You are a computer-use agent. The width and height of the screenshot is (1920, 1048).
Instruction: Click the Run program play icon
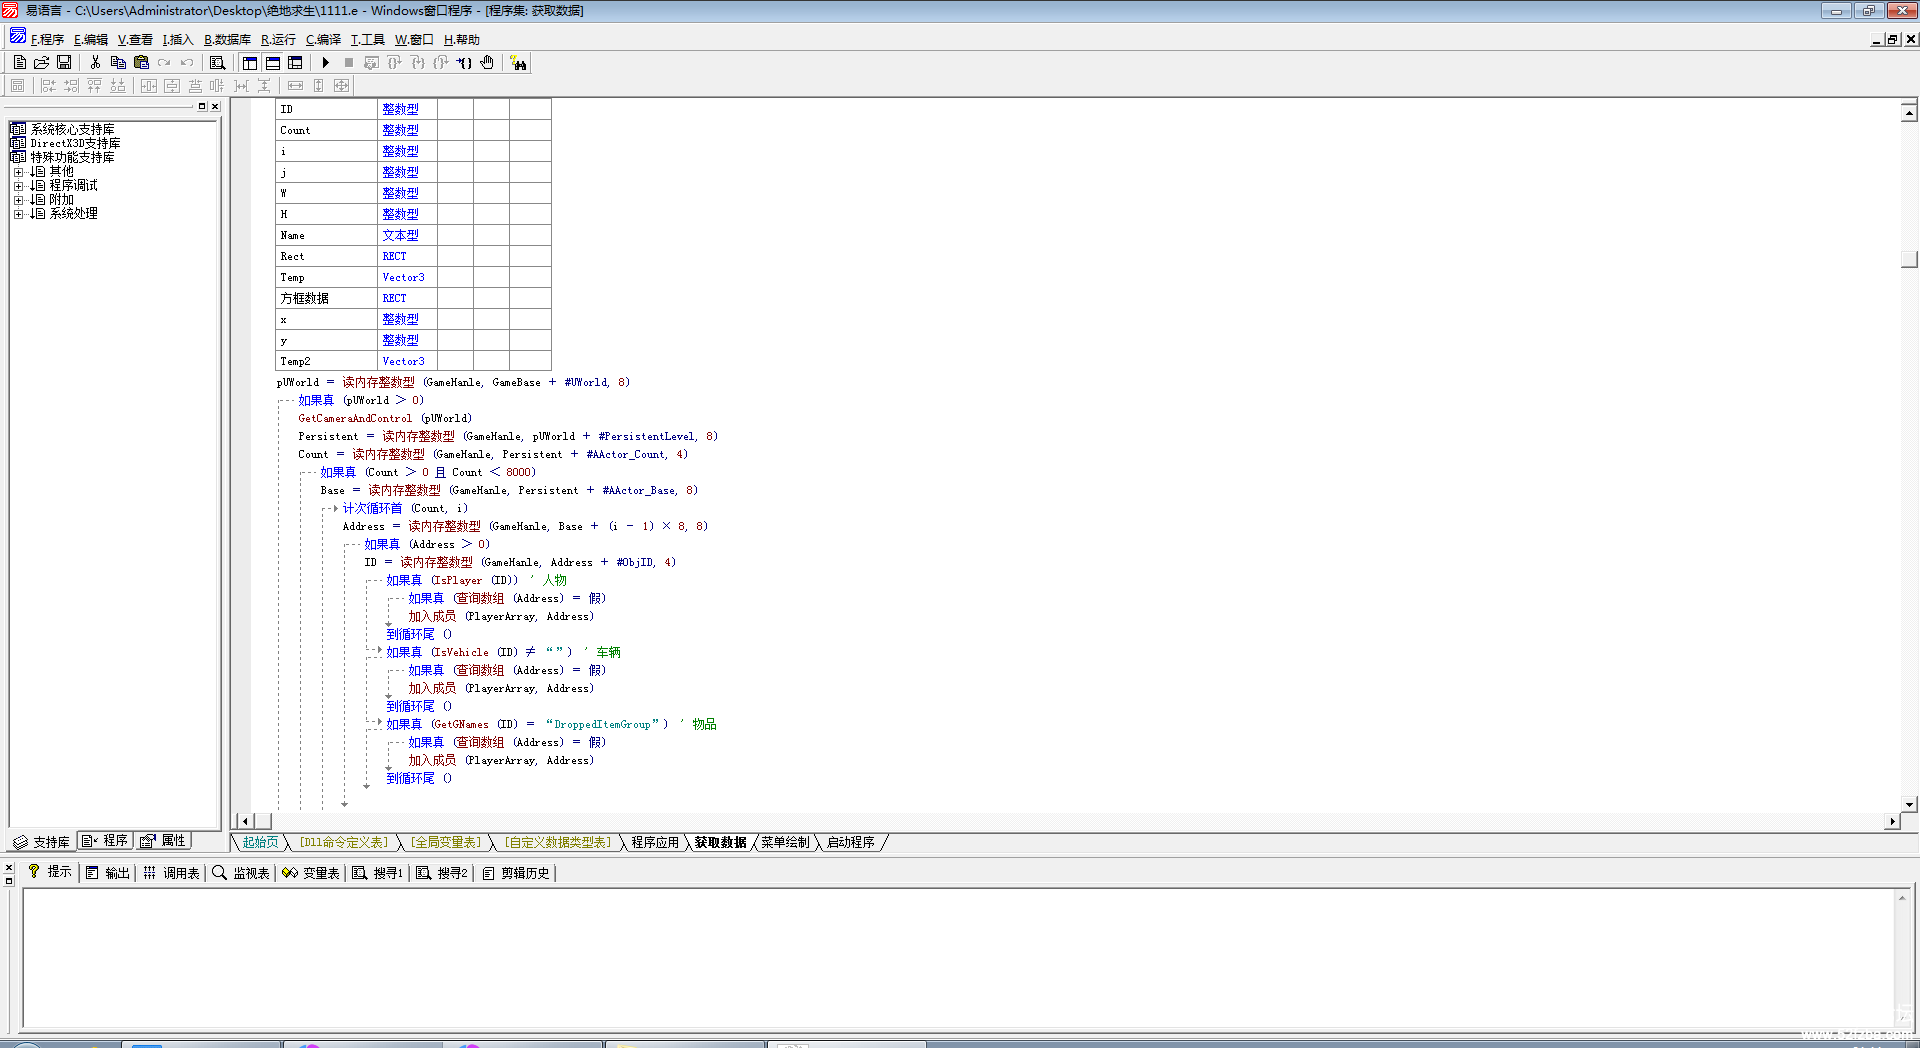click(x=326, y=63)
